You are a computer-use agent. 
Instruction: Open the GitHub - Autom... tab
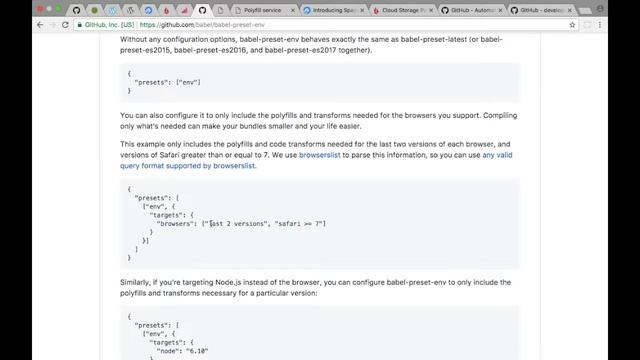pyautogui.click(x=471, y=10)
